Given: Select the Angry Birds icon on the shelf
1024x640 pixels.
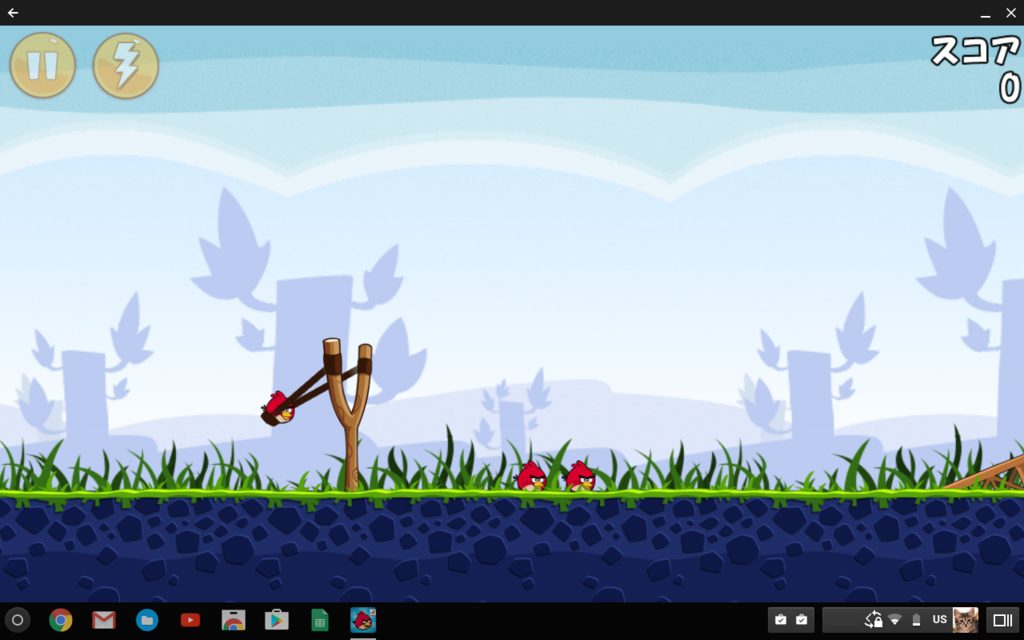Looking at the screenshot, I should tap(362, 620).
